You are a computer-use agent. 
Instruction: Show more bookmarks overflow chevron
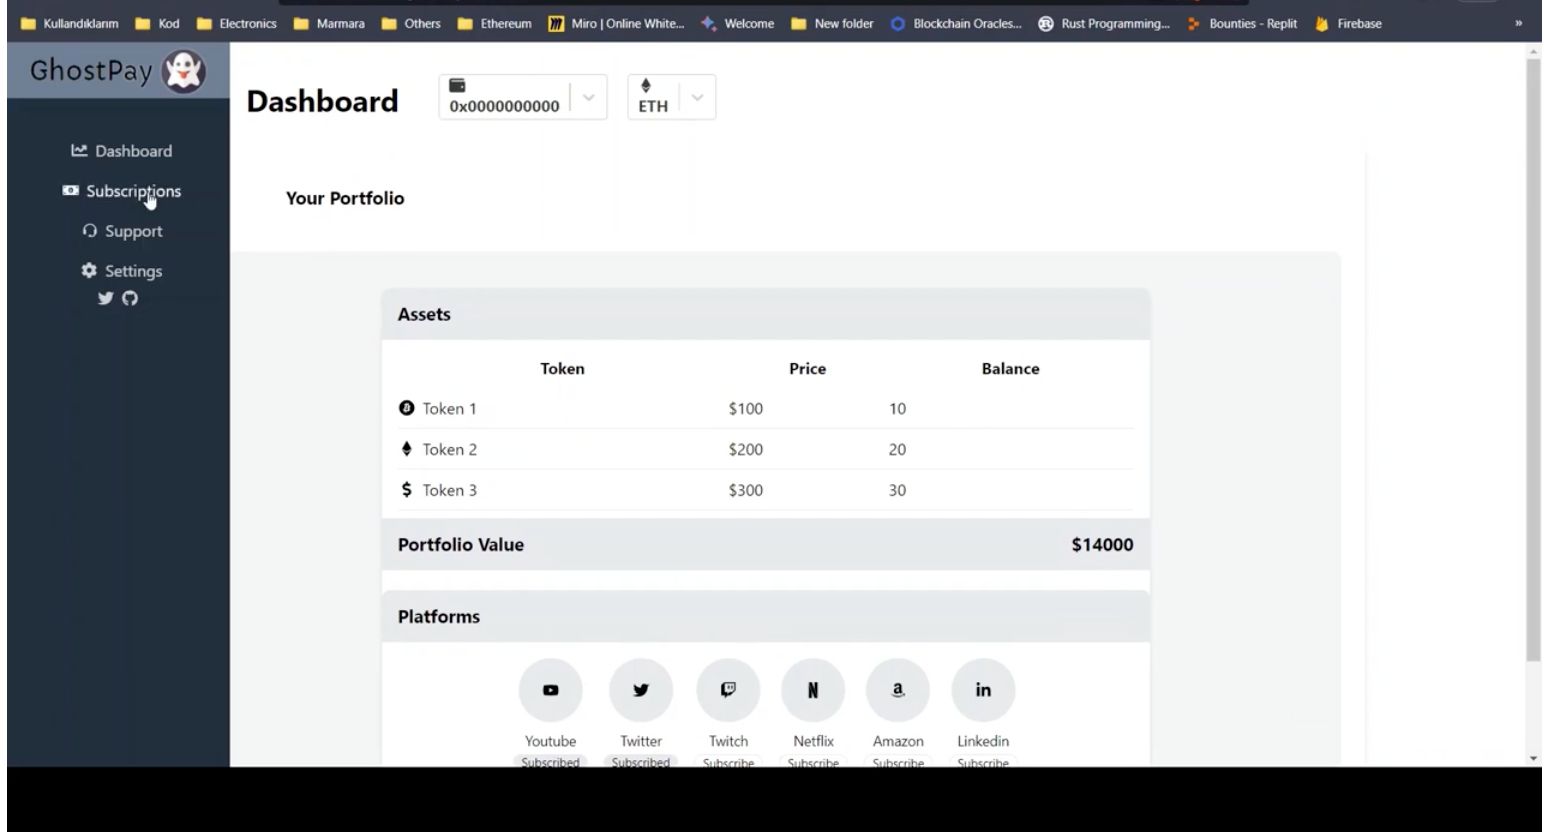click(x=1518, y=24)
